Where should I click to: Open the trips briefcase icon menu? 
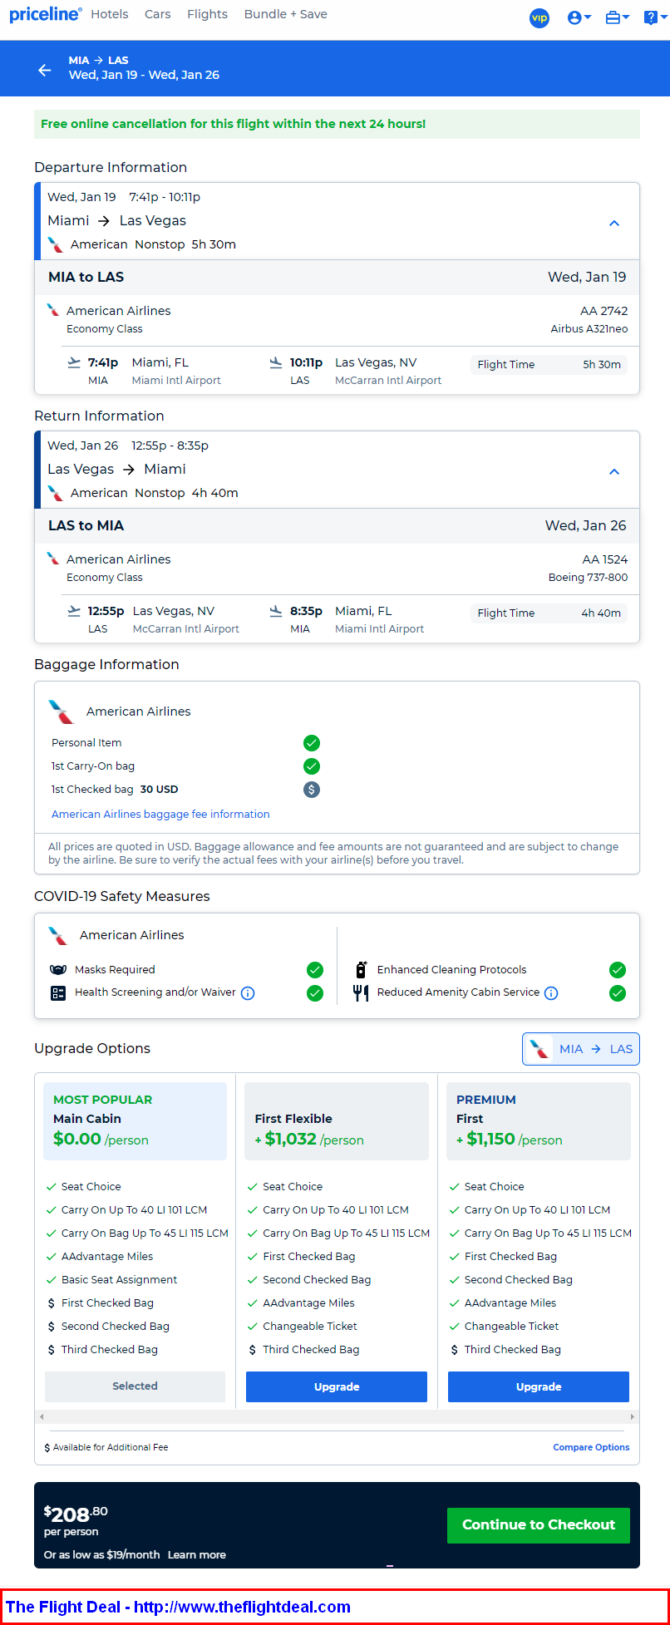pyautogui.click(x=617, y=18)
